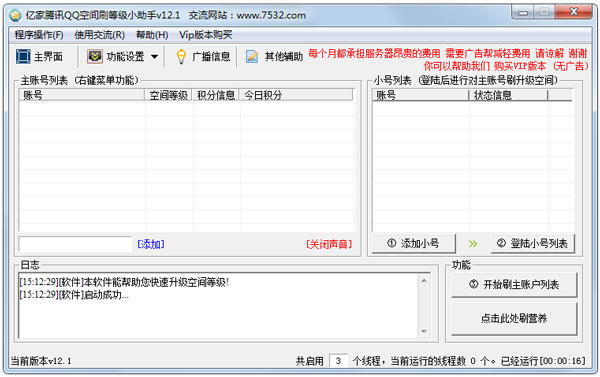Click the 账号 column header in main list
Image resolution: width=600 pixels, height=377 pixels.
pyautogui.click(x=82, y=95)
